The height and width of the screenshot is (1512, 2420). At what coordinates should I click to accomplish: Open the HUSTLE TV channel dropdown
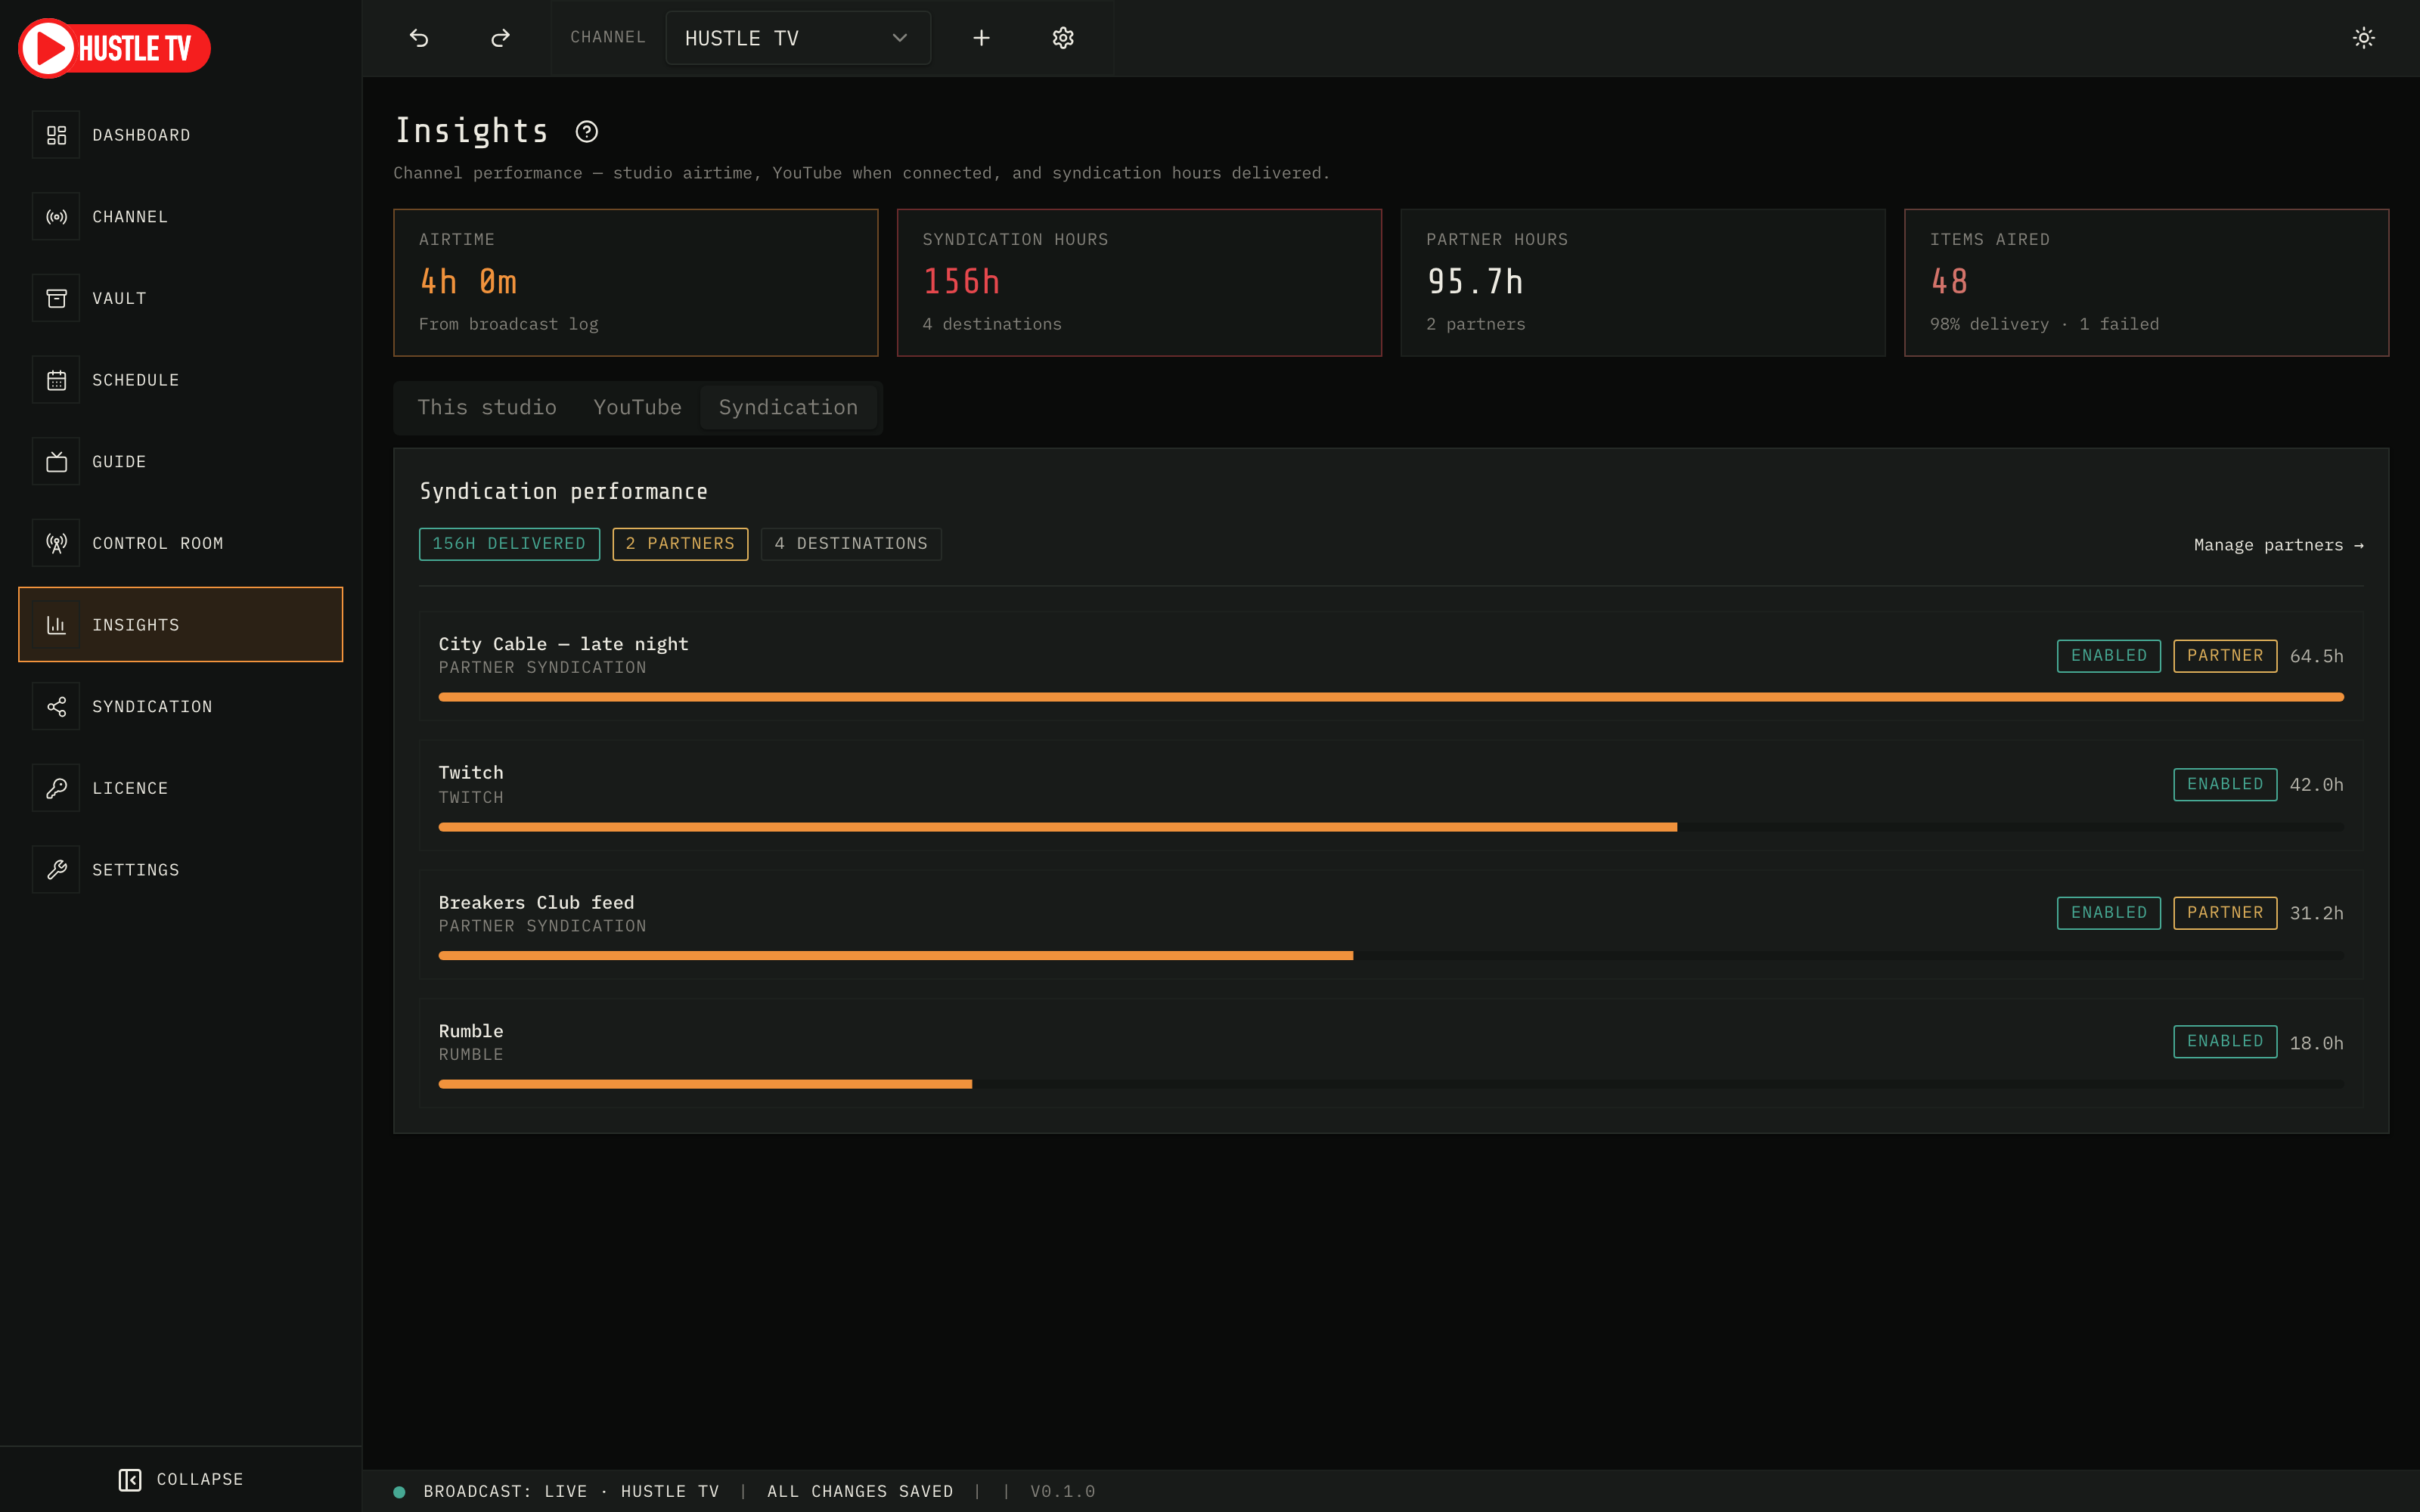pyautogui.click(x=798, y=38)
